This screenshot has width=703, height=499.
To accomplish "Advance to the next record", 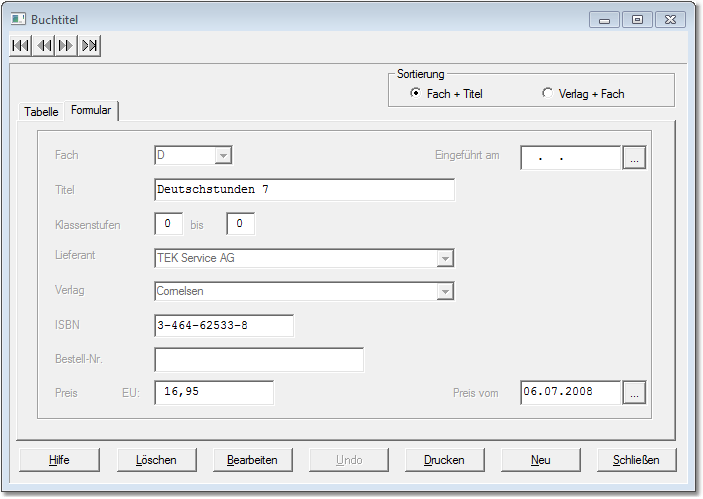I will (66, 46).
